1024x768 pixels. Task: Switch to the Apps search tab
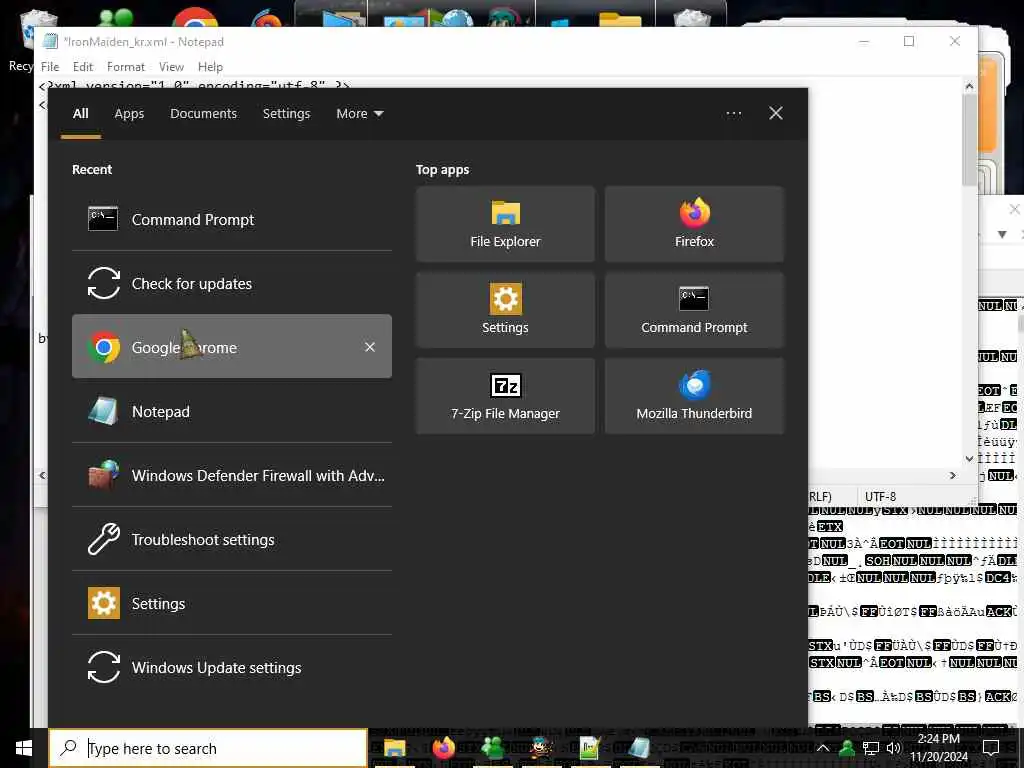tap(129, 114)
